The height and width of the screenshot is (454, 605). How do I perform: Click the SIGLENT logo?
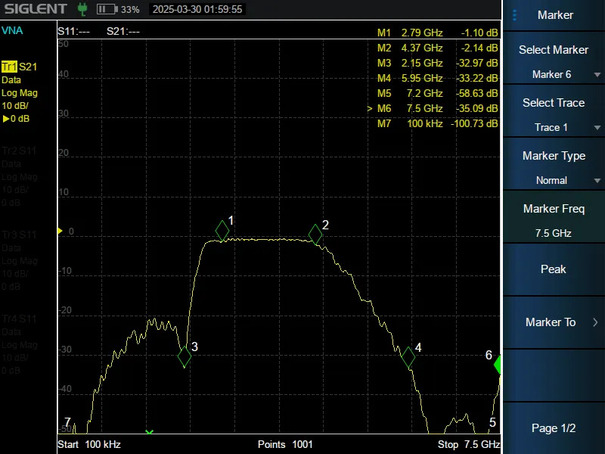35,9
